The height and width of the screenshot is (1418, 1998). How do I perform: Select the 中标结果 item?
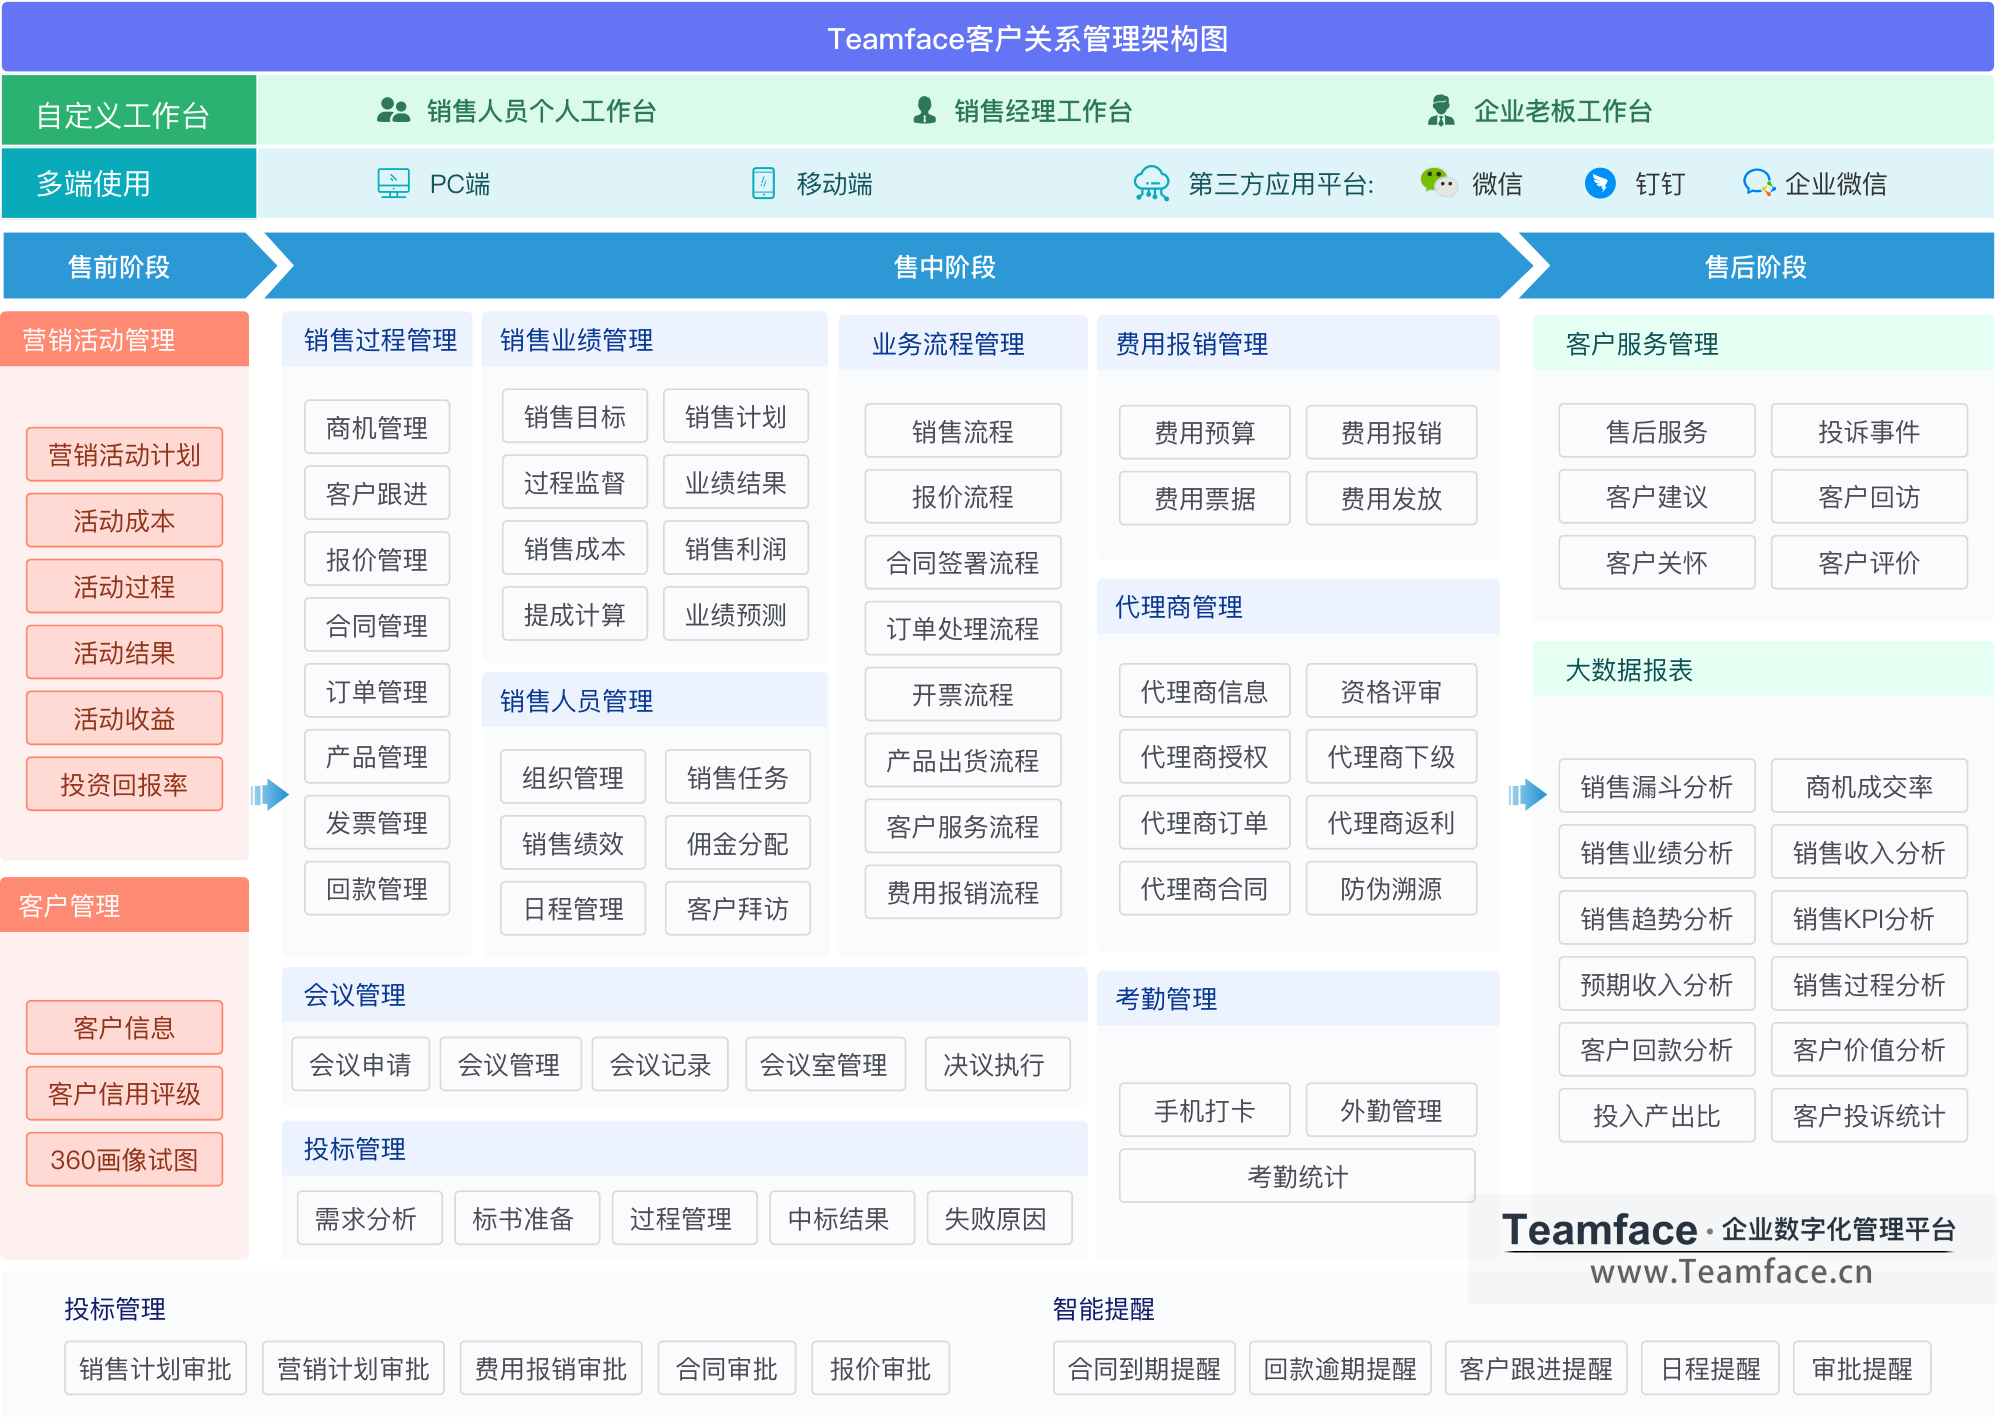click(x=841, y=1219)
